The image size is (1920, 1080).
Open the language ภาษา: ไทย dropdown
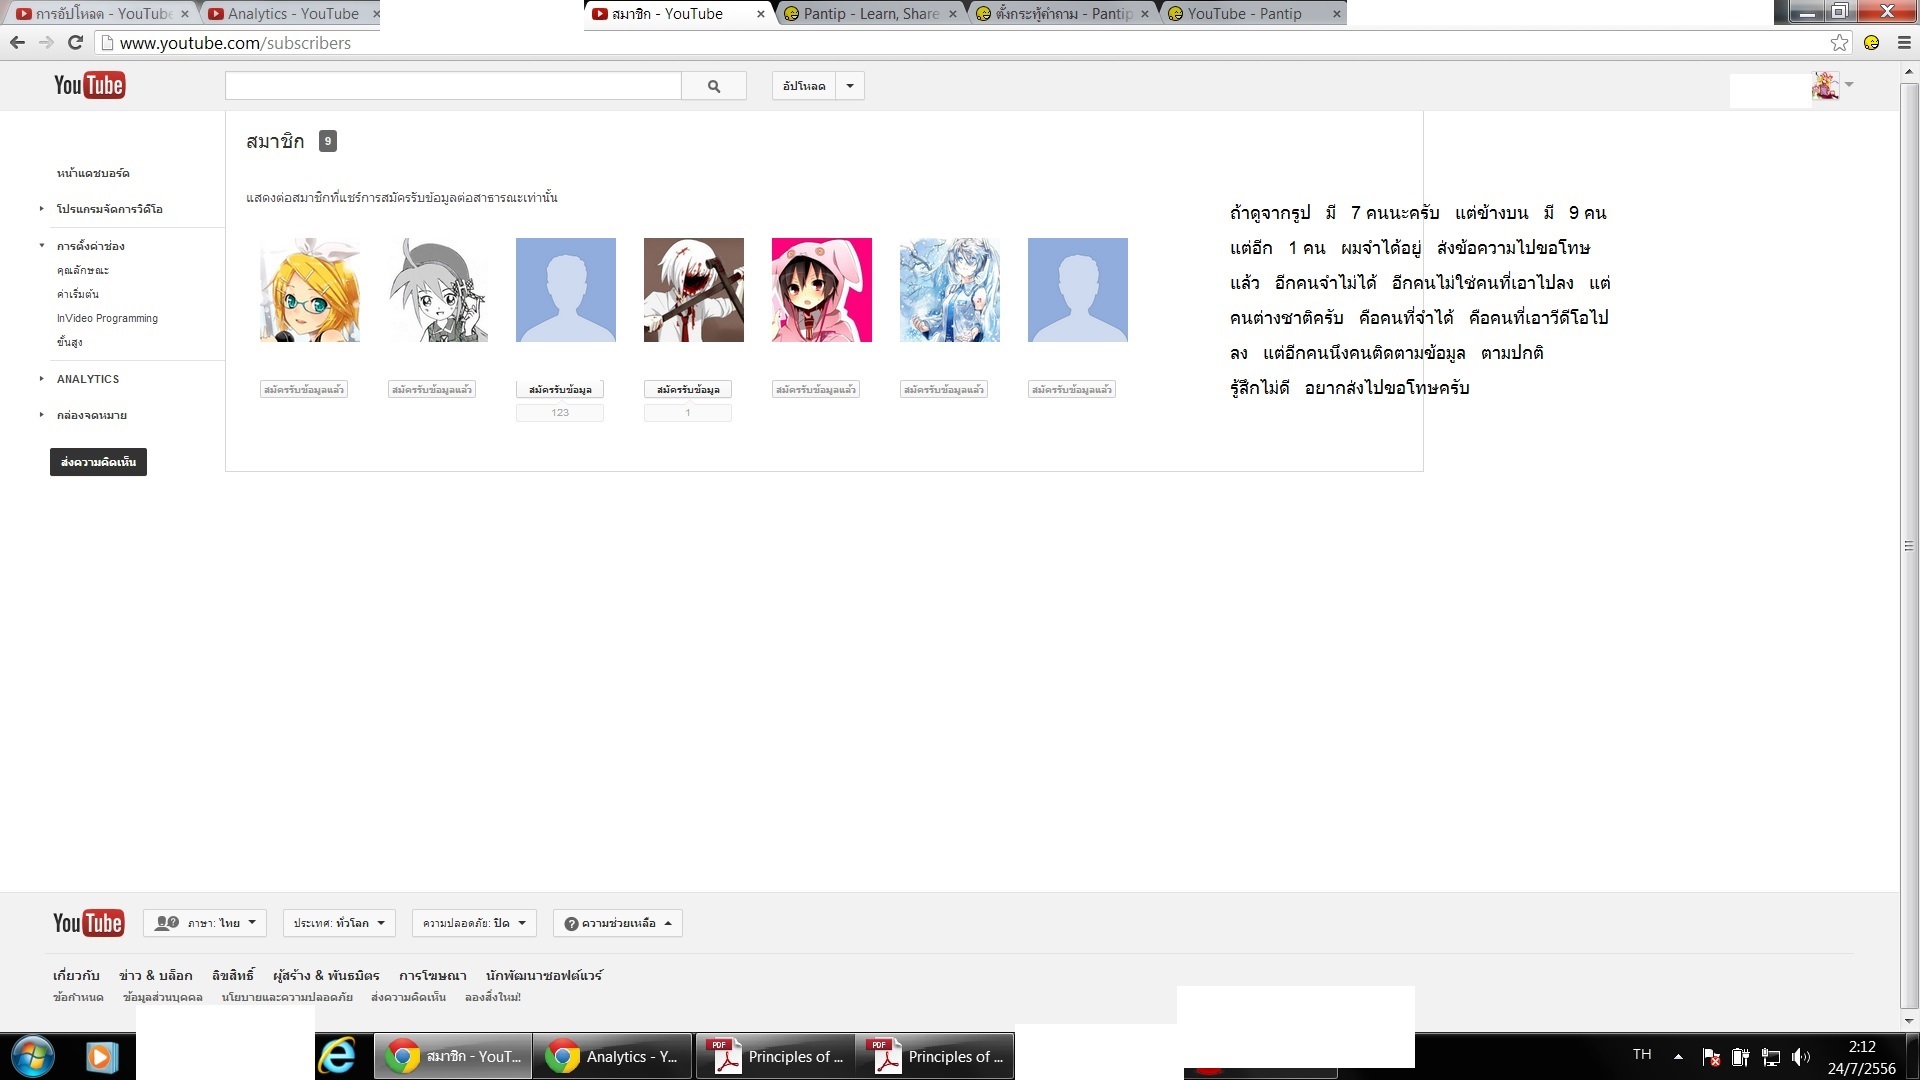[205, 923]
